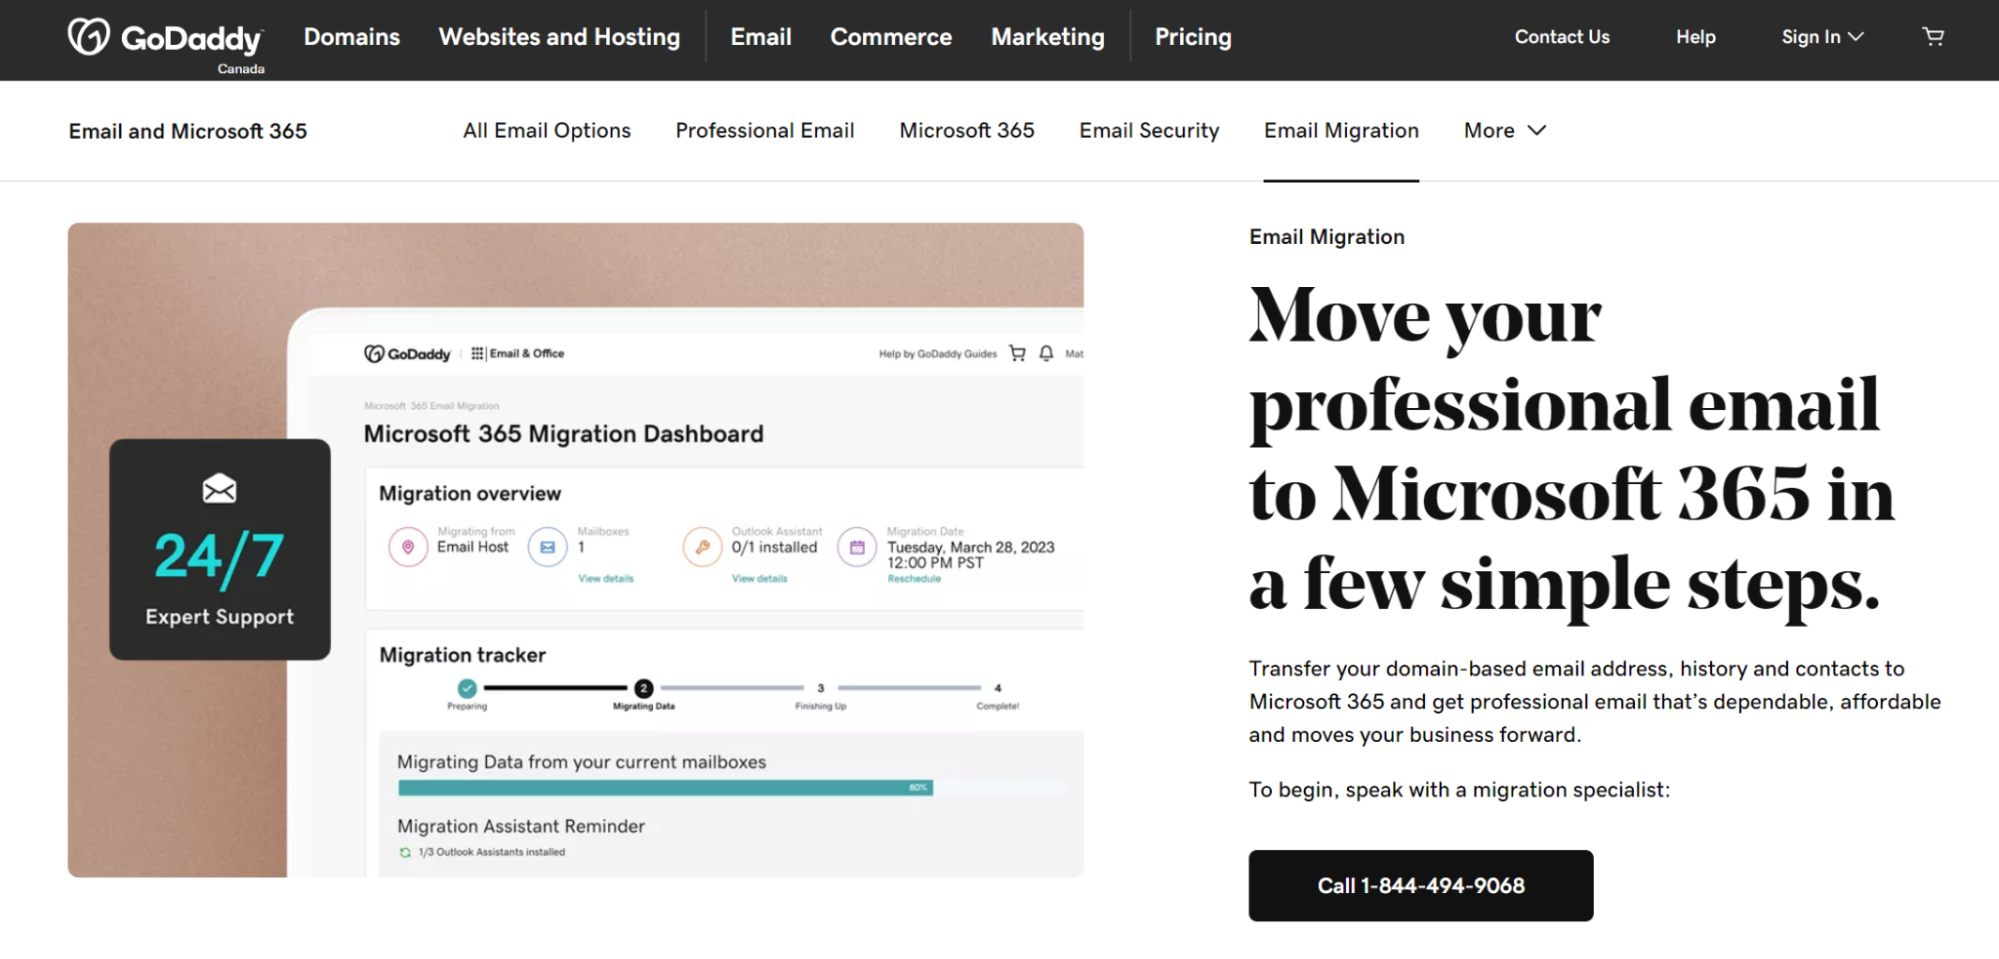Open the Websites and Hosting menu
The height and width of the screenshot is (959, 1999).
pos(559,37)
